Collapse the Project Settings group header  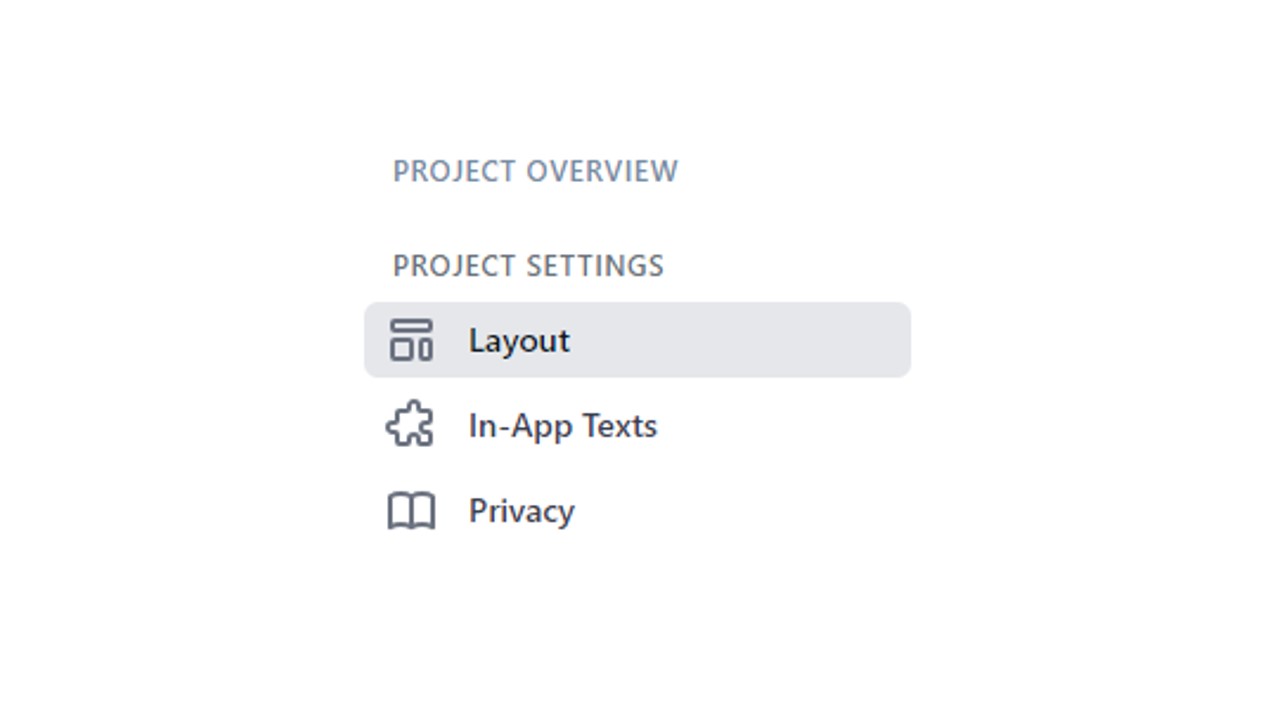[528, 266]
